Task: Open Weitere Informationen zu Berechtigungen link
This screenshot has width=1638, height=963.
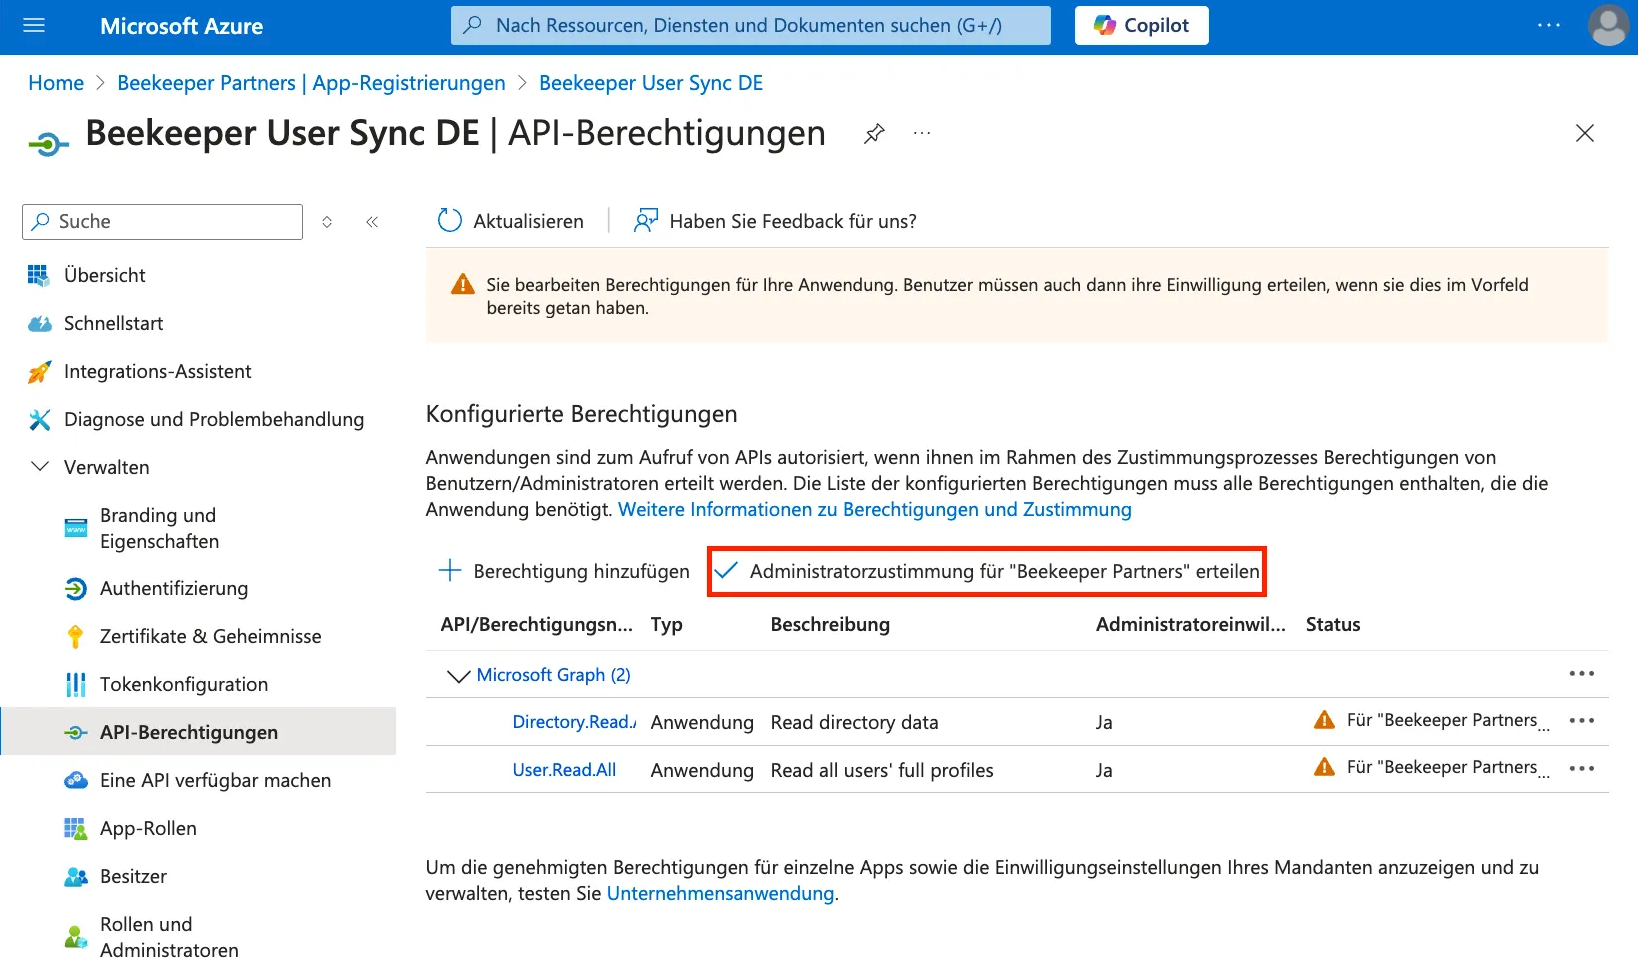Action: pyautogui.click(x=875, y=509)
